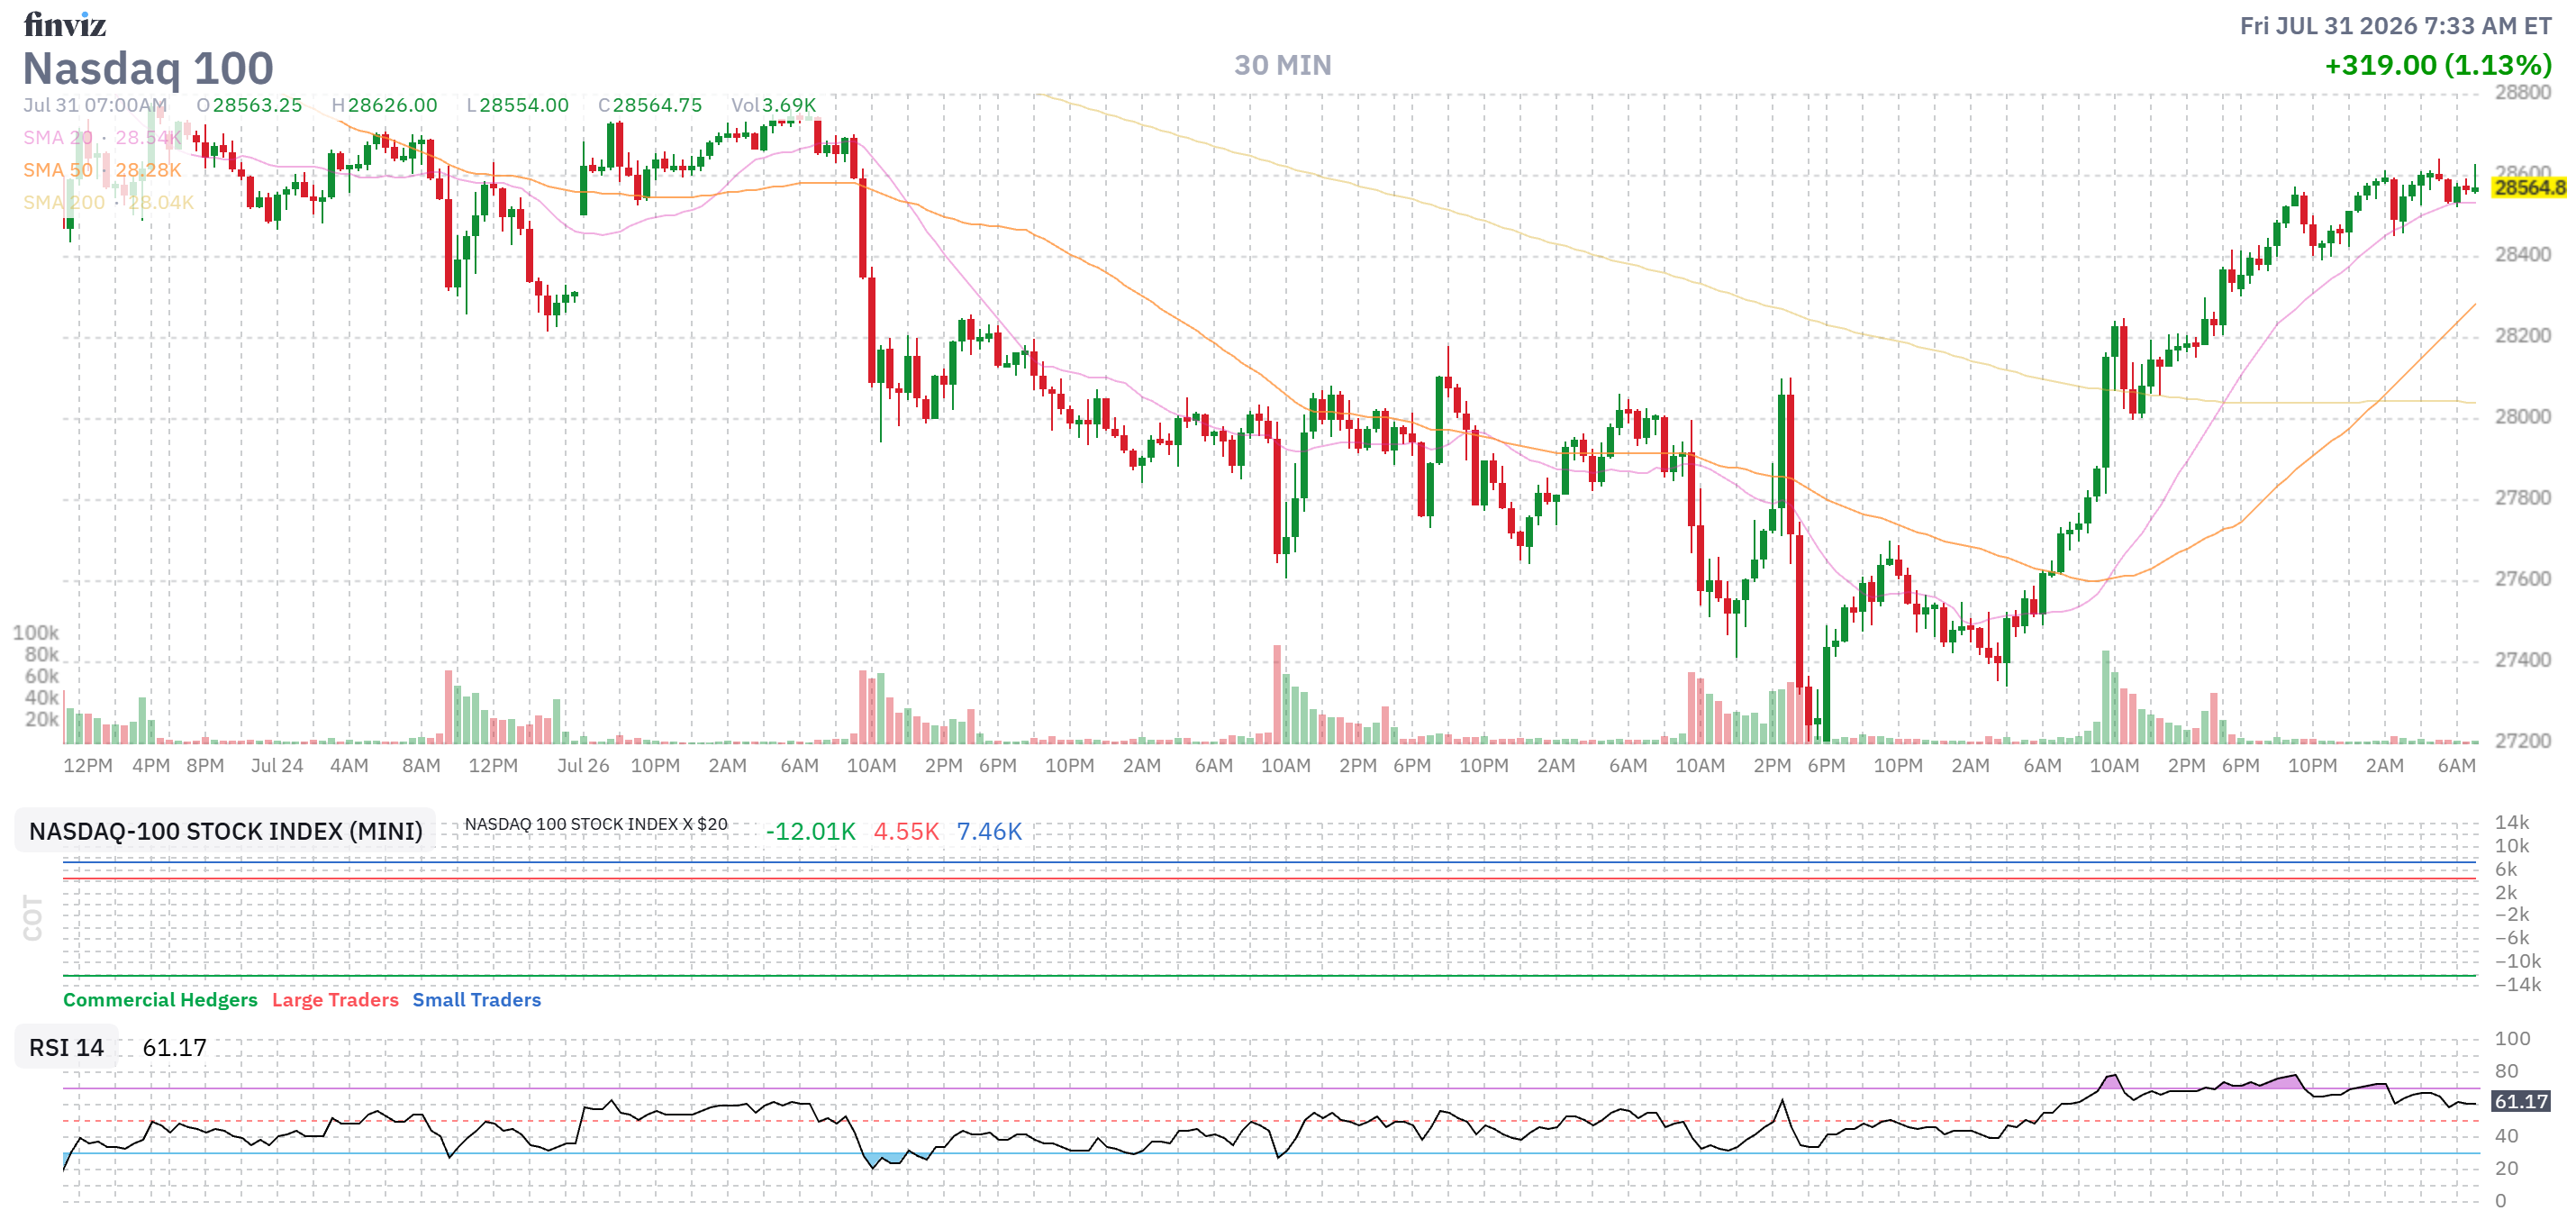This screenshot has height=1229, width=2576.
Task: Click the low value 28554.00
Action: click(x=524, y=105)
